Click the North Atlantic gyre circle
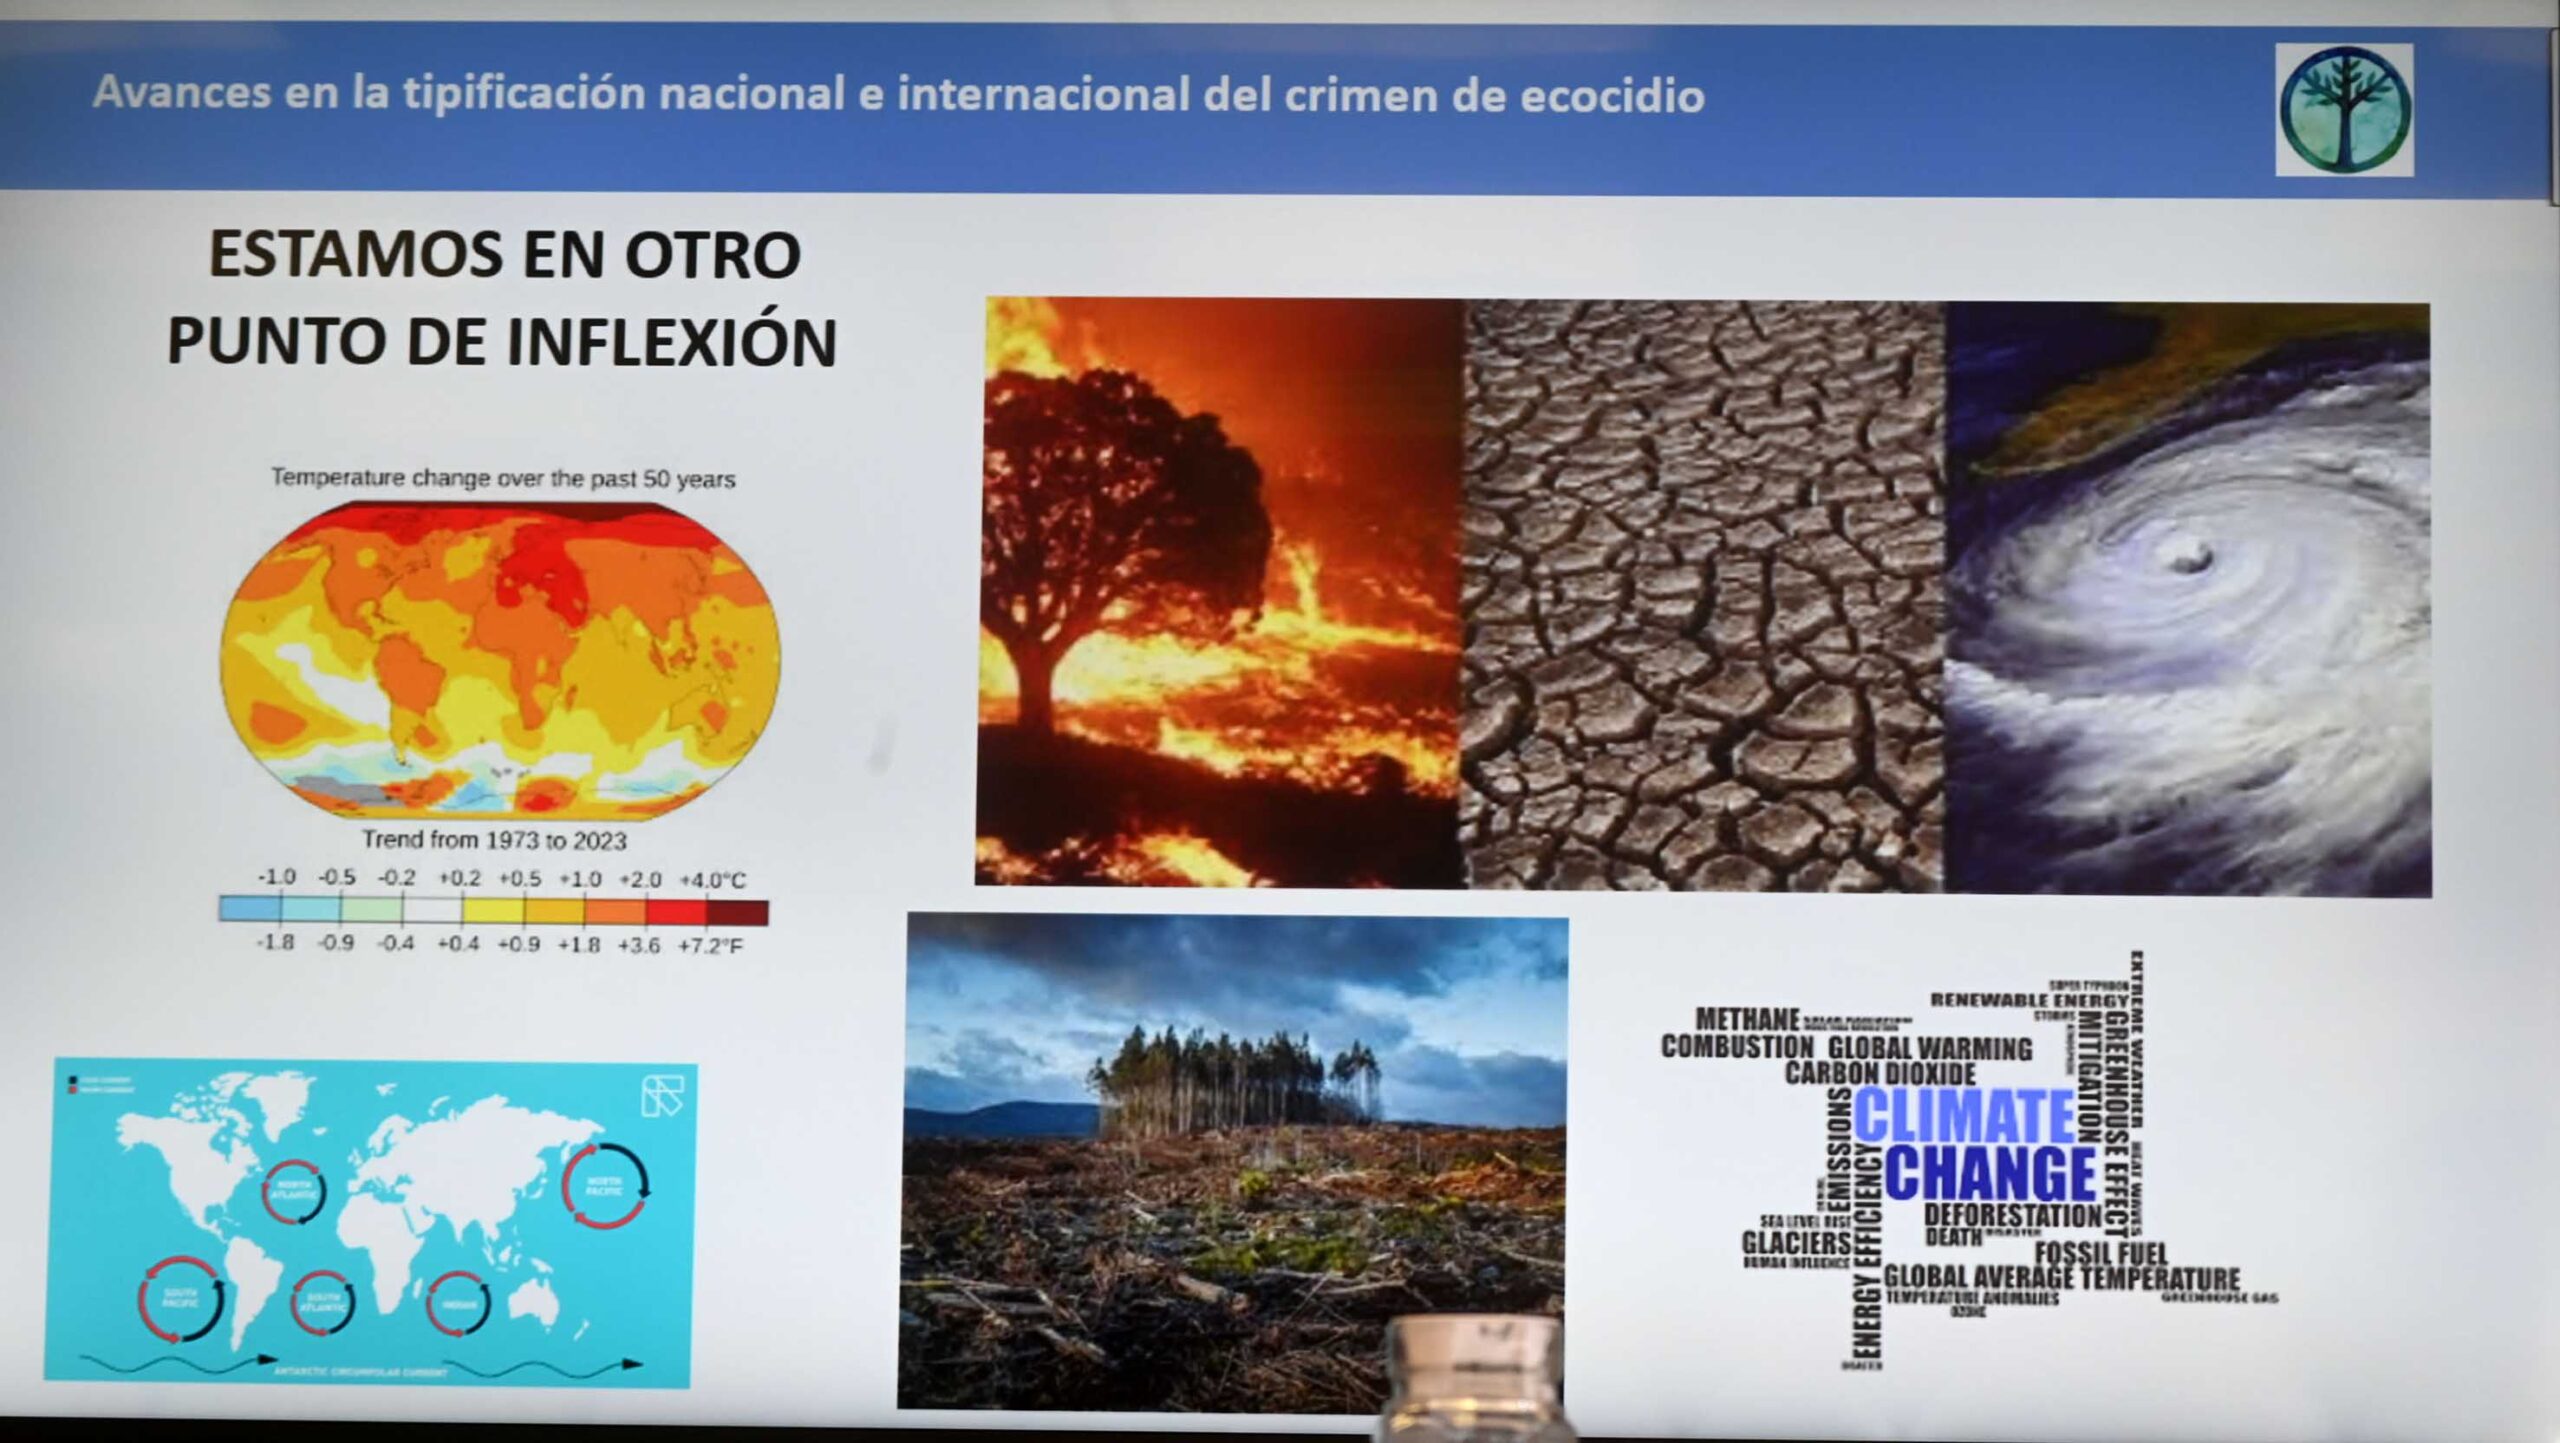The image size is (2560, 1443). (x=294, y=1190)
